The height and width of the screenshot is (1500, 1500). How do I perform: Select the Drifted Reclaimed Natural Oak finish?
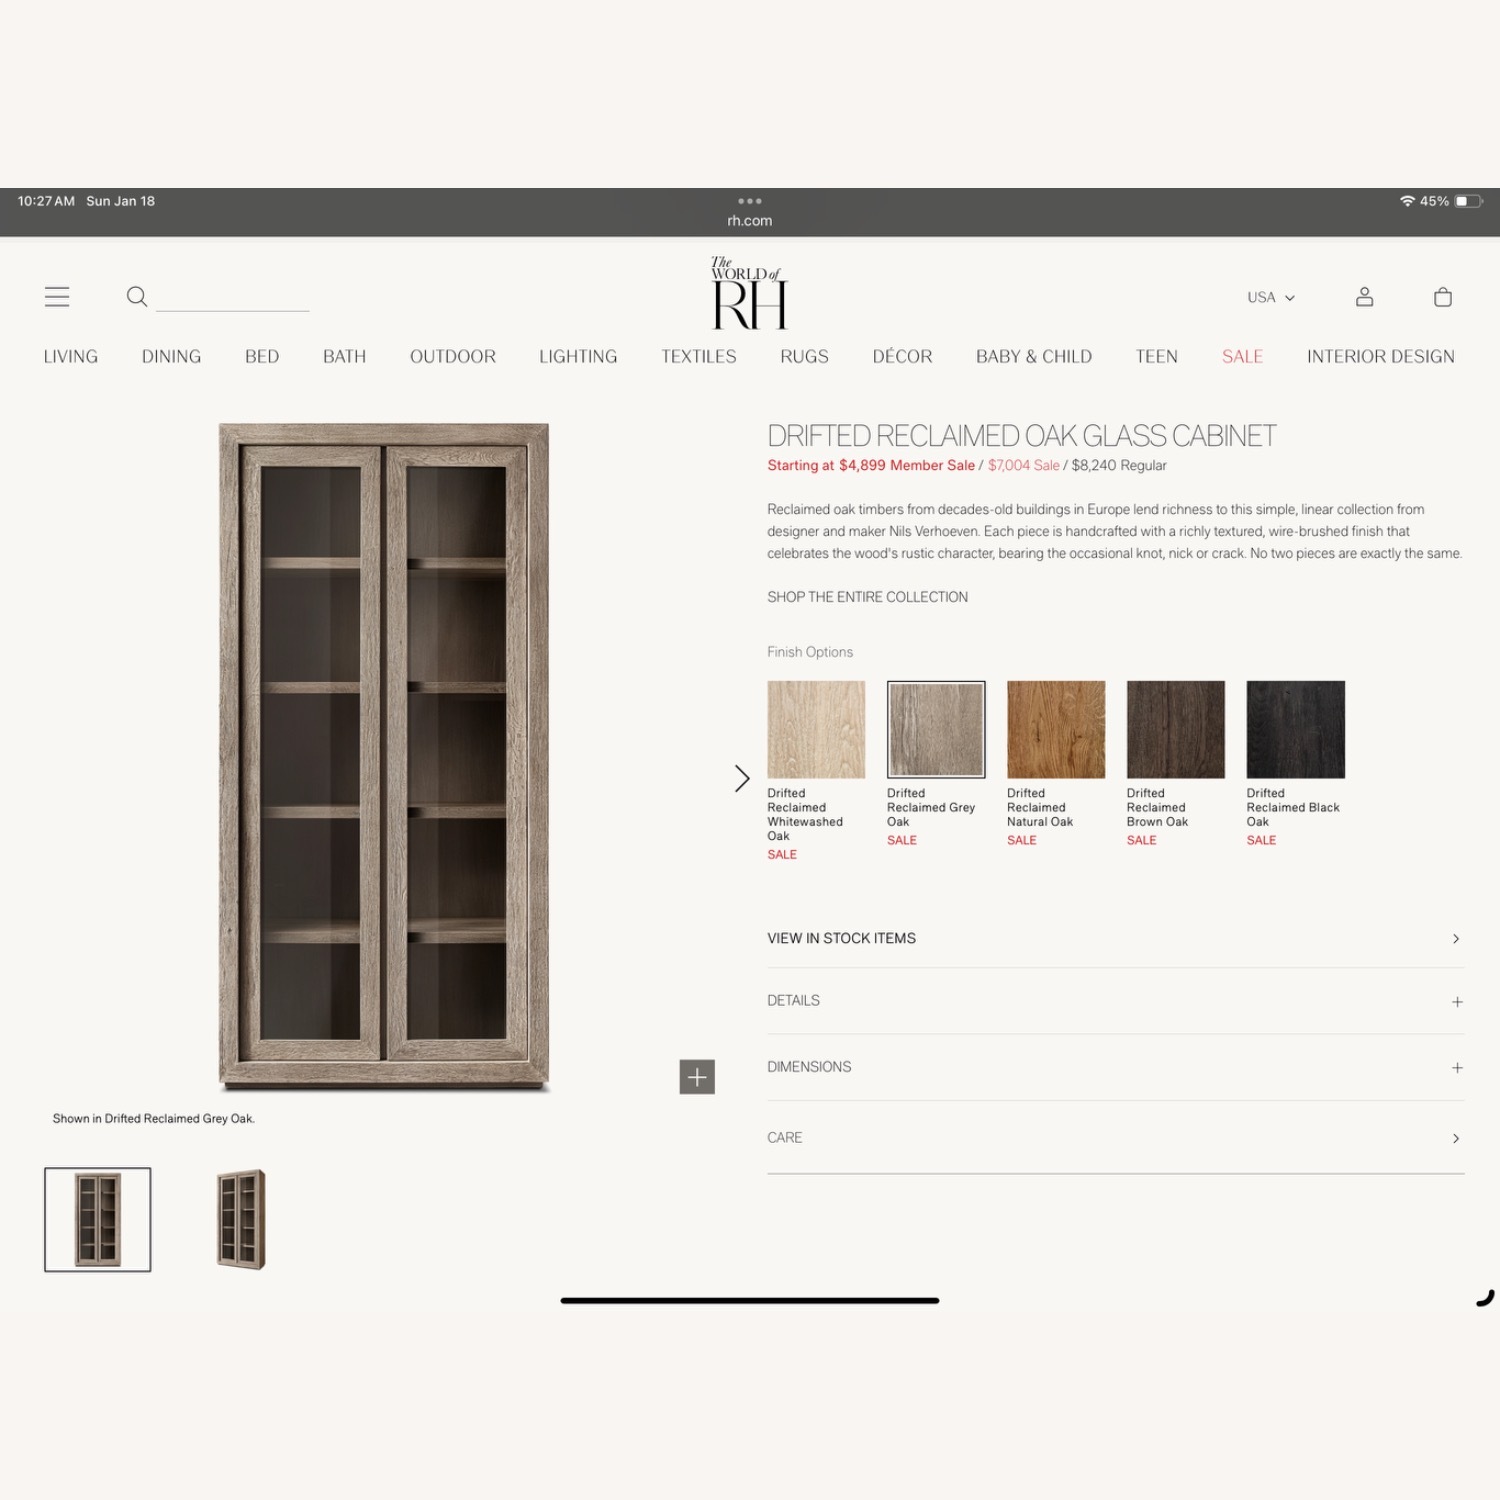pyautogui.click(x=1056, y=729)
